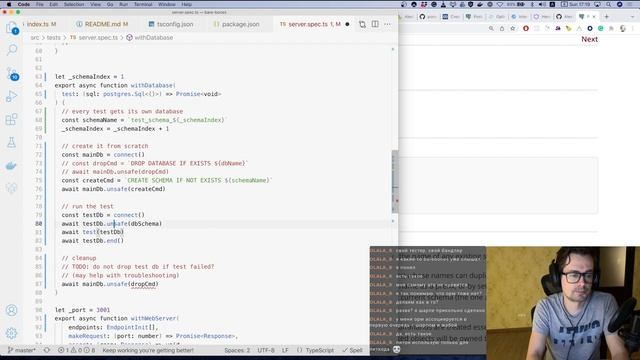This screenshot has height=360, width=640.
Task: Open the errors and warnings status indicator
Action: click(x=77, y=350)
